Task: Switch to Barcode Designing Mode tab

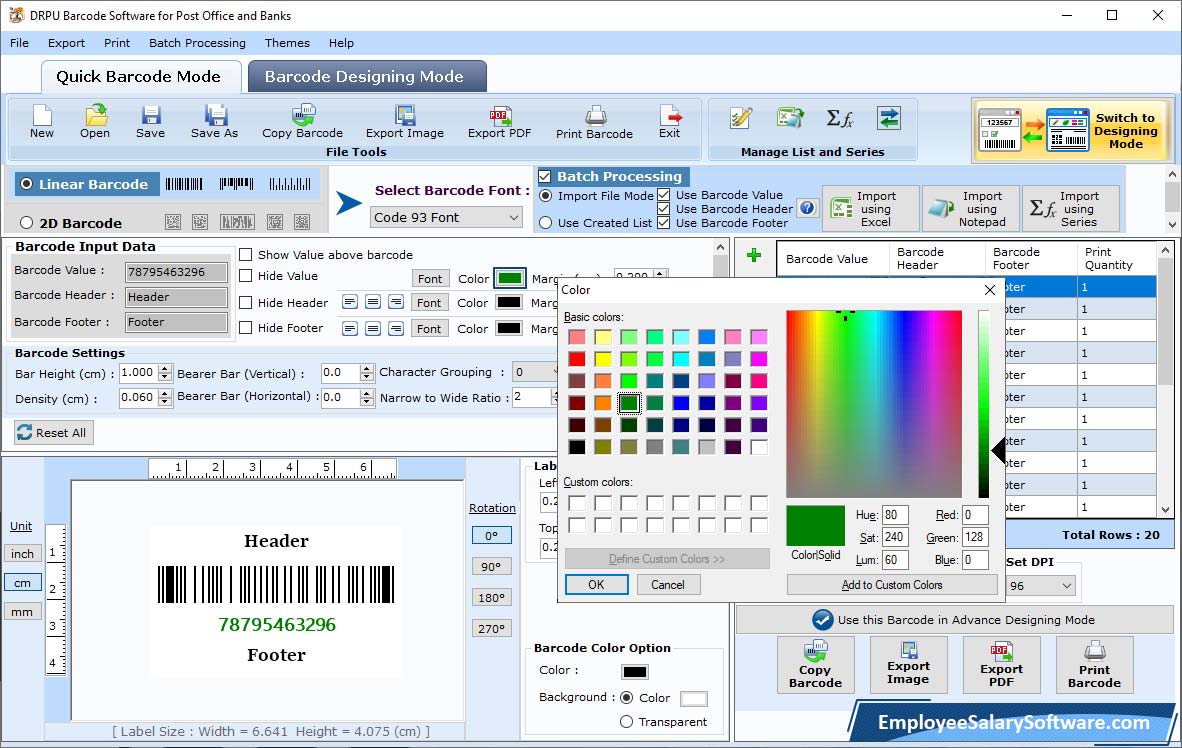Action: coord(367,76)
